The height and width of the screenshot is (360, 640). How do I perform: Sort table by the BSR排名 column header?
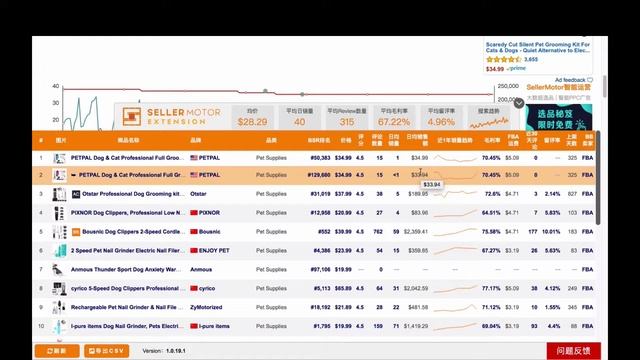pos(319,140)
